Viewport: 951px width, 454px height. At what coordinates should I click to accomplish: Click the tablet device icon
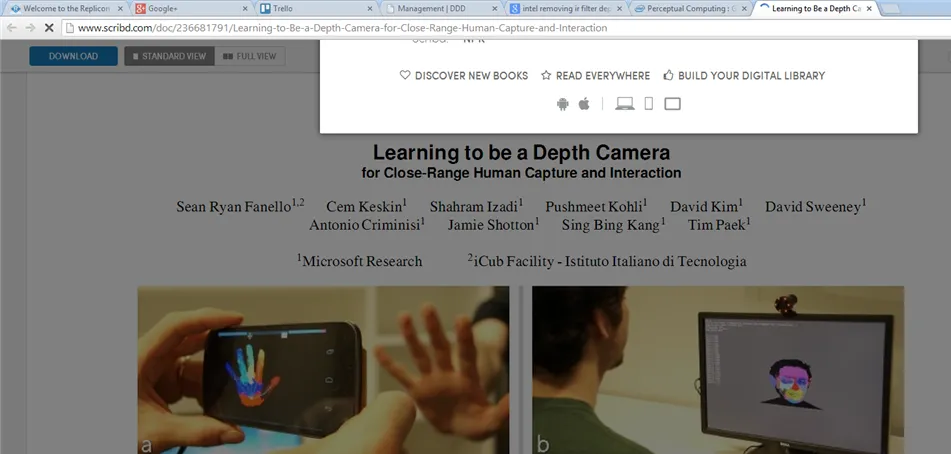[x=672, y=104]
